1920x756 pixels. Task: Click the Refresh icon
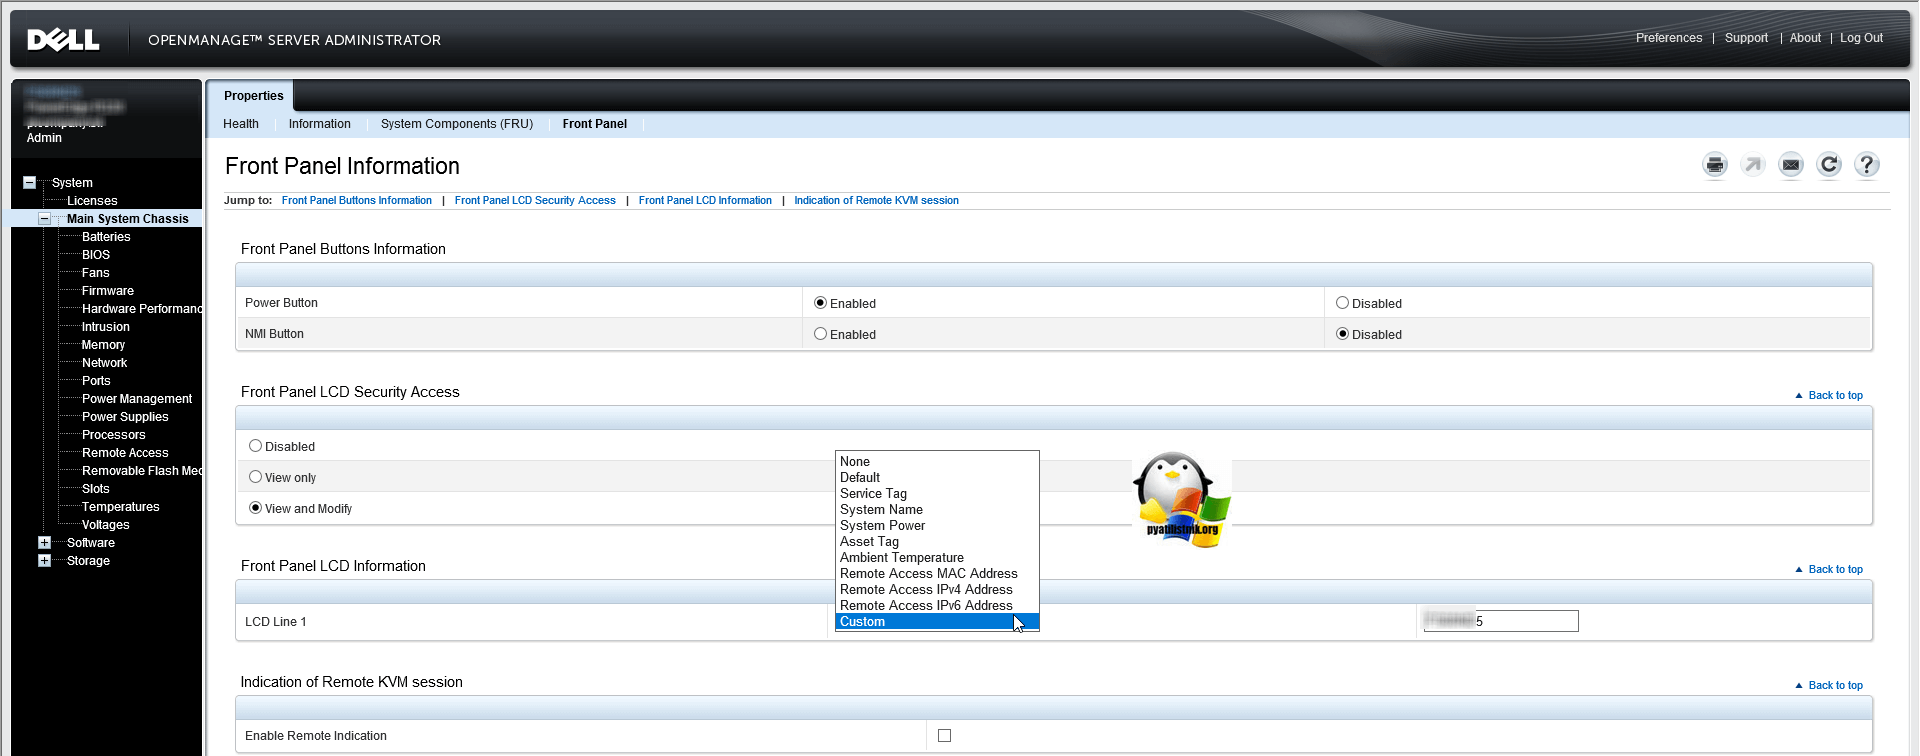1829,165
